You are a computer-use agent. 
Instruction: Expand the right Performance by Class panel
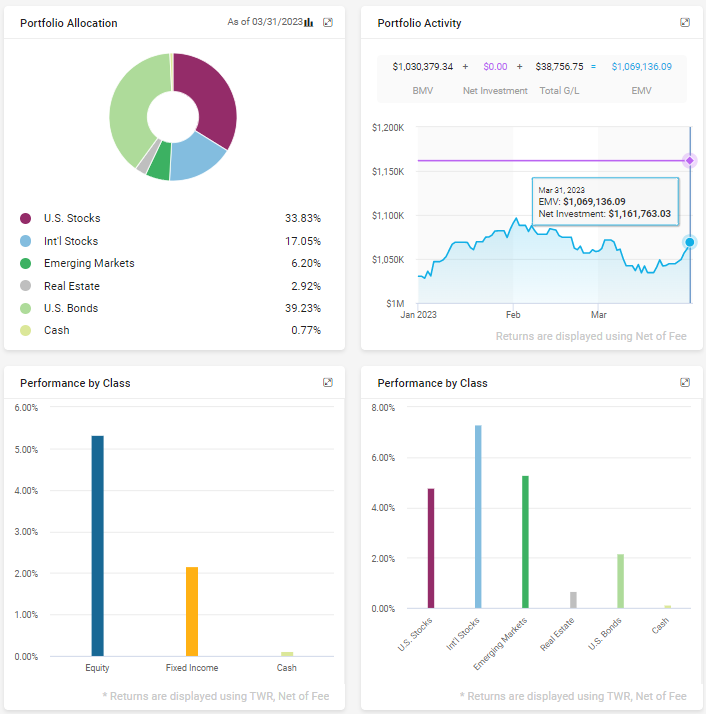click(685, 382)
